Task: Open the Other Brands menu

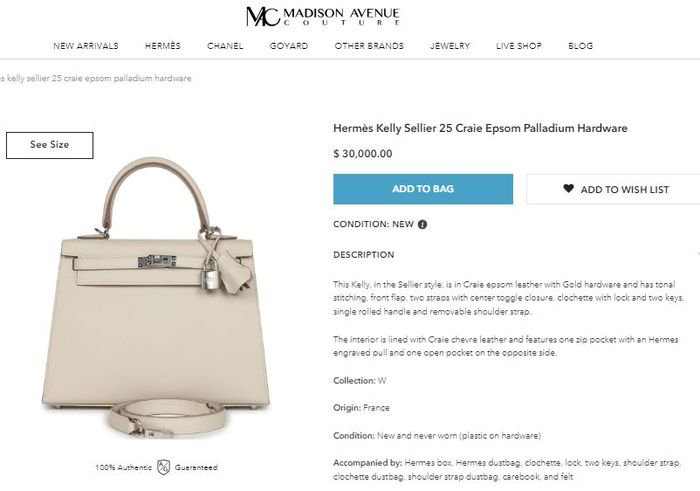Action: 369,46
